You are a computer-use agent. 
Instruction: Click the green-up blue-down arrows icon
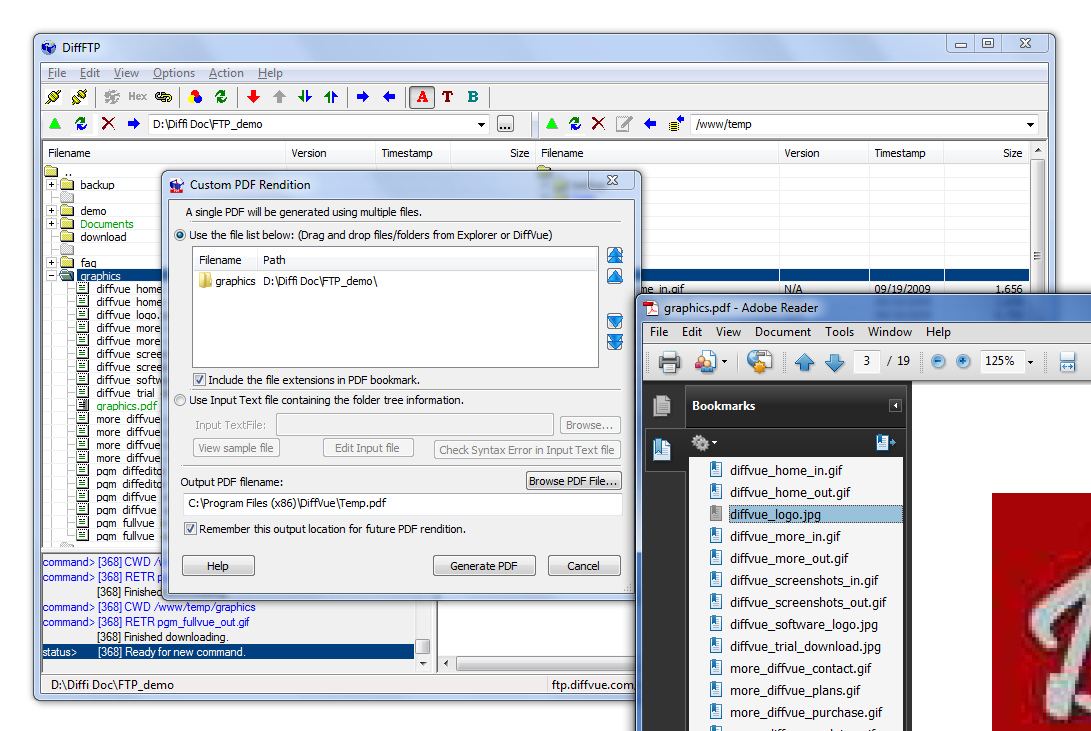(331, 97)
